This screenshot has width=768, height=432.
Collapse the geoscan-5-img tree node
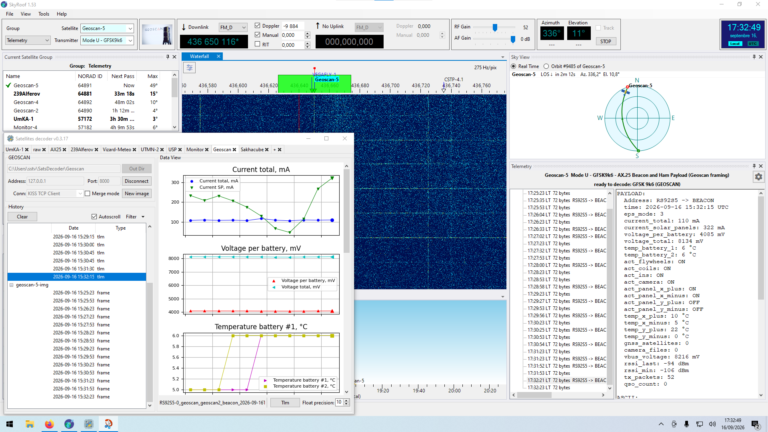11,285
